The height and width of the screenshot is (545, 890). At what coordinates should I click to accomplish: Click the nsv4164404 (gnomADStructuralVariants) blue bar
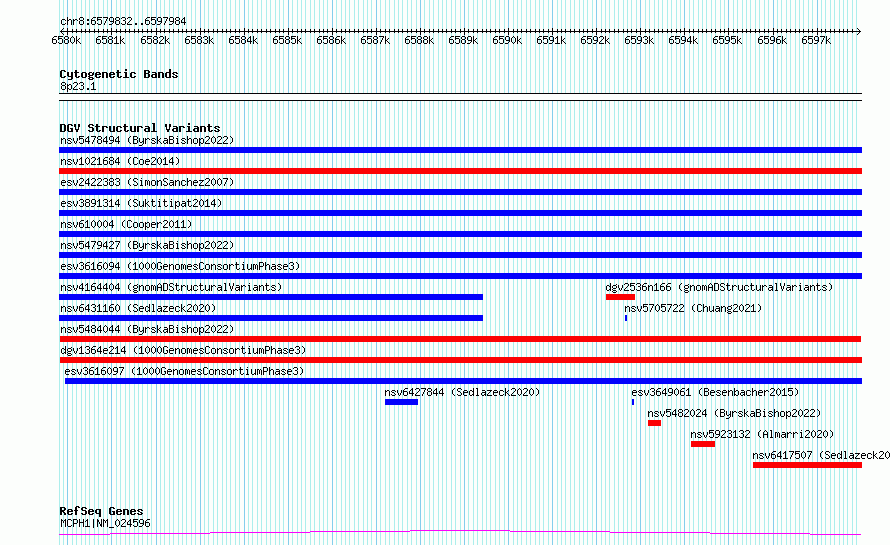tap(271, 297)
